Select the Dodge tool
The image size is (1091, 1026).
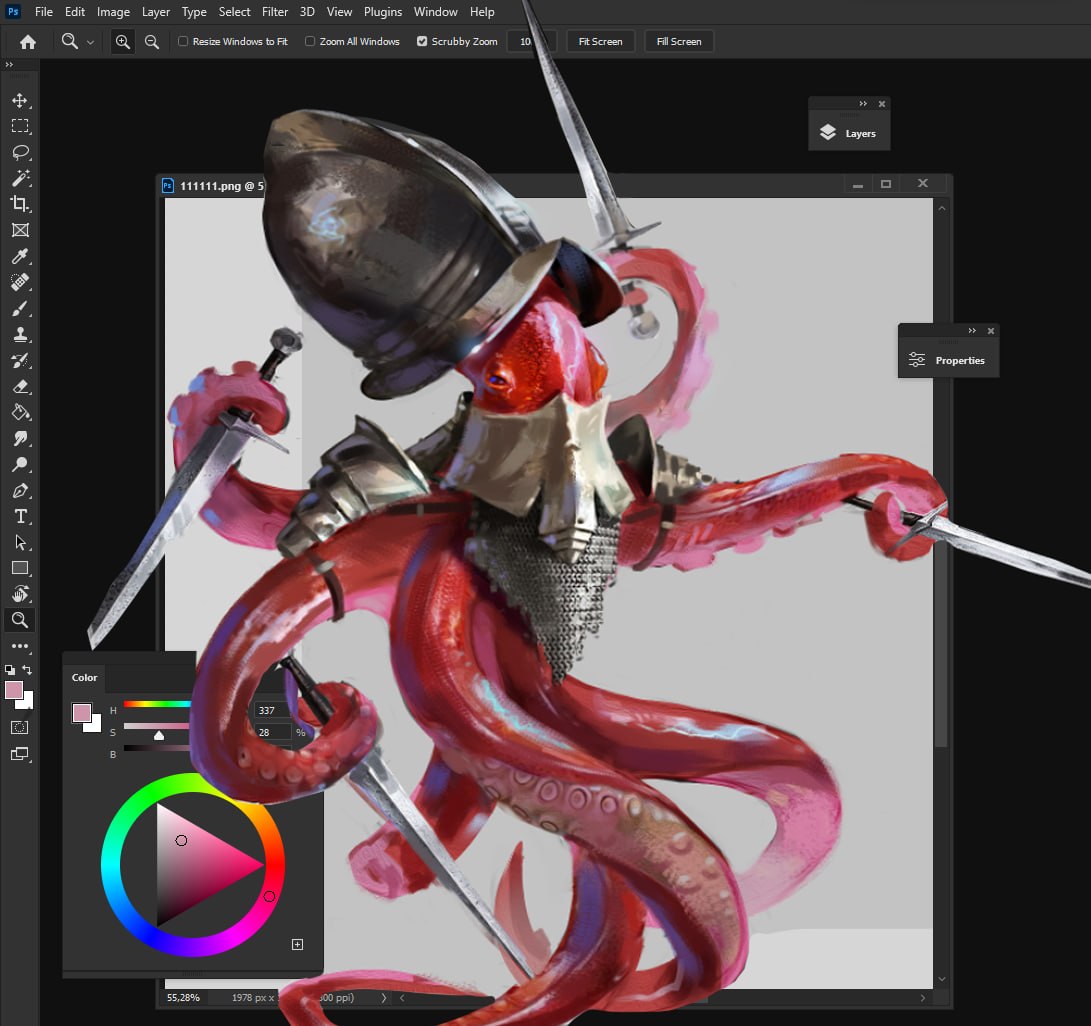coord(19,464)
